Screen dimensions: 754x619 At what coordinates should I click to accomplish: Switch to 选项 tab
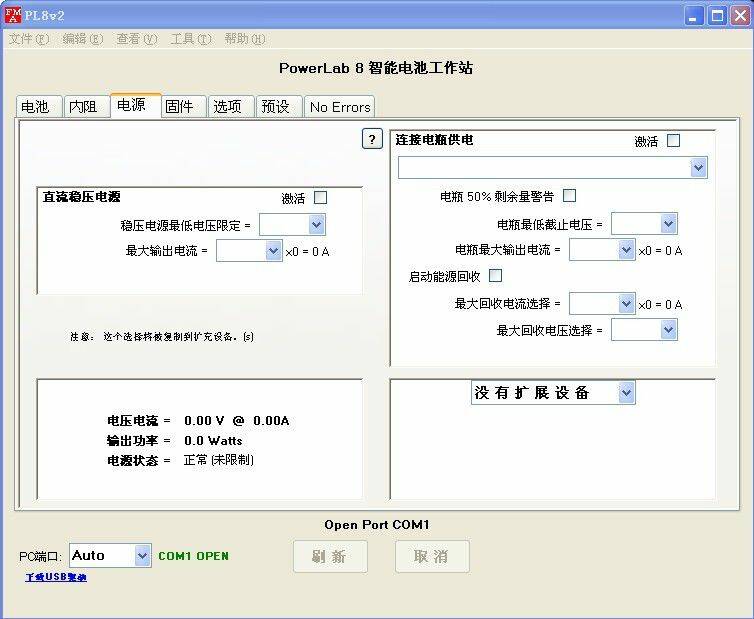pyautogui.click(x=231, y=106)
